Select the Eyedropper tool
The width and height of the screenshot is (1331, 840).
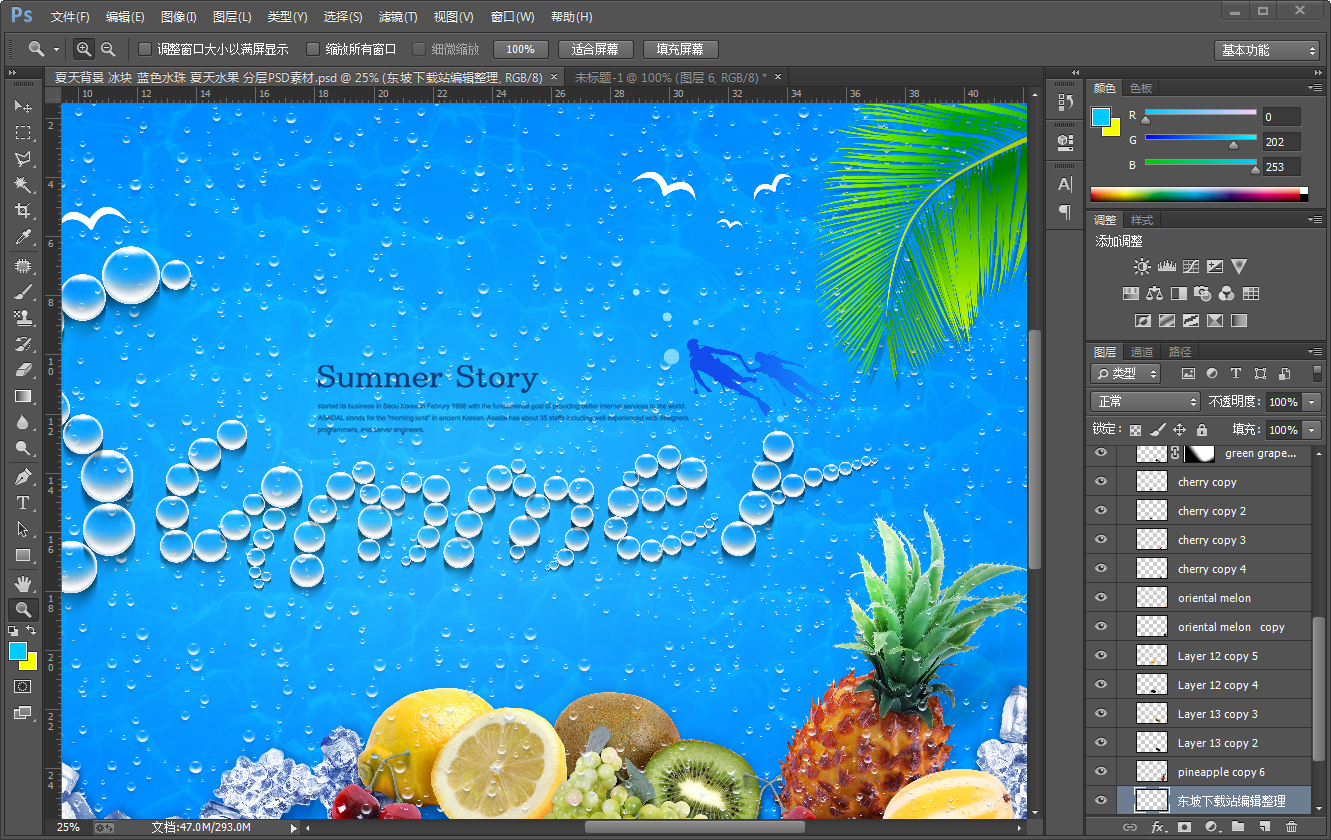tap(22, 237)
